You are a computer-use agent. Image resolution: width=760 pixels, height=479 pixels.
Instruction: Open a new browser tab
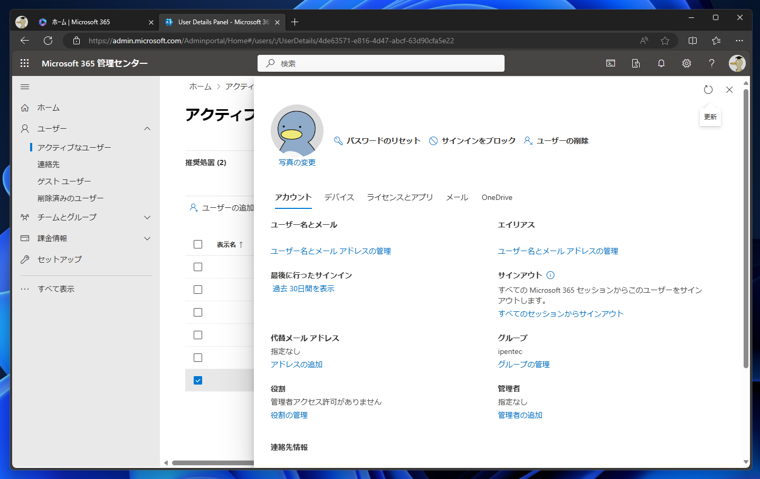tap(295, 22)
